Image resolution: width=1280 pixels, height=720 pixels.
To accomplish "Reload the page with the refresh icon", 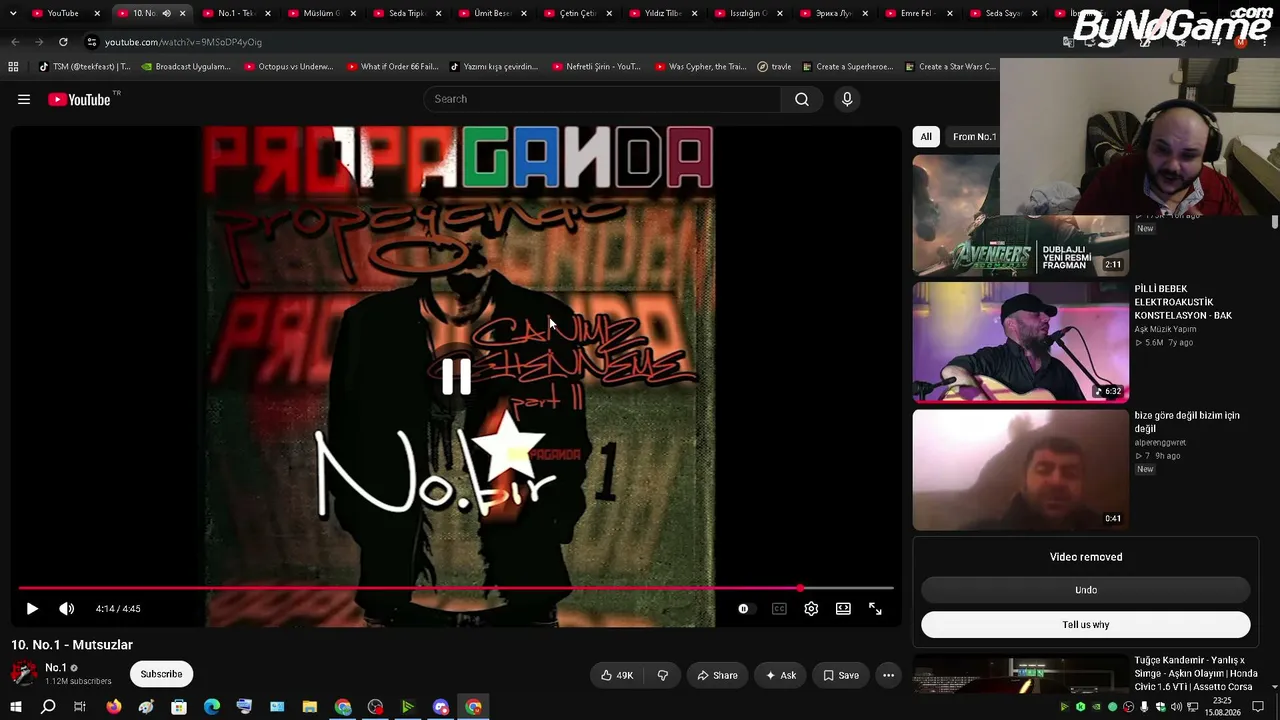I will pyautogui.click(x=63, y=42).
